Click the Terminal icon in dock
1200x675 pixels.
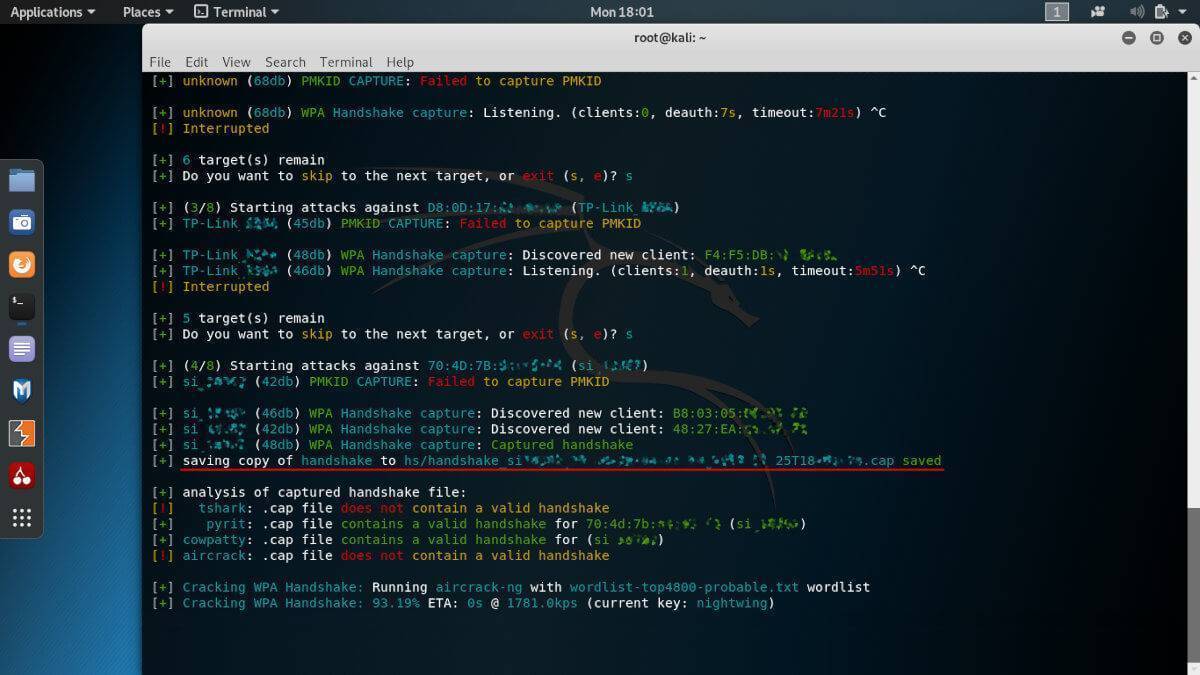click(22, 306)
